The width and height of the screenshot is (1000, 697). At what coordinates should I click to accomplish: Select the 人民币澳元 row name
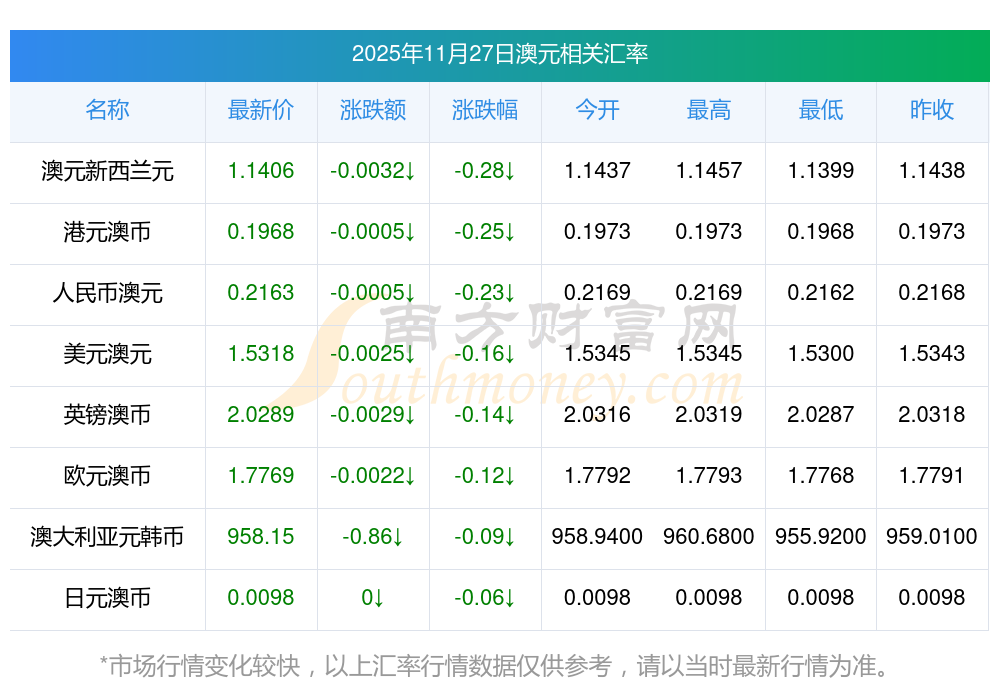click(x=107, y=293)
